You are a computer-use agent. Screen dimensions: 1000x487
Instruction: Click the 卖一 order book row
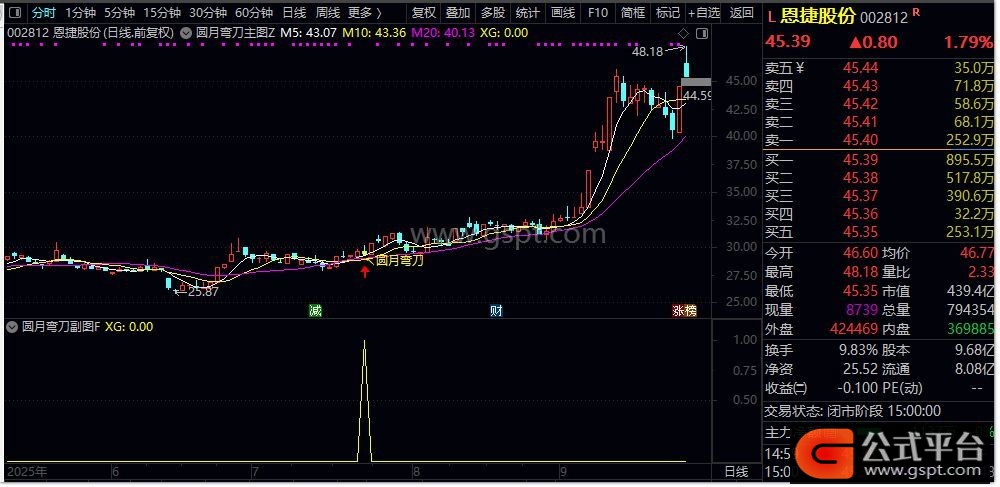(x=879, y=140)
